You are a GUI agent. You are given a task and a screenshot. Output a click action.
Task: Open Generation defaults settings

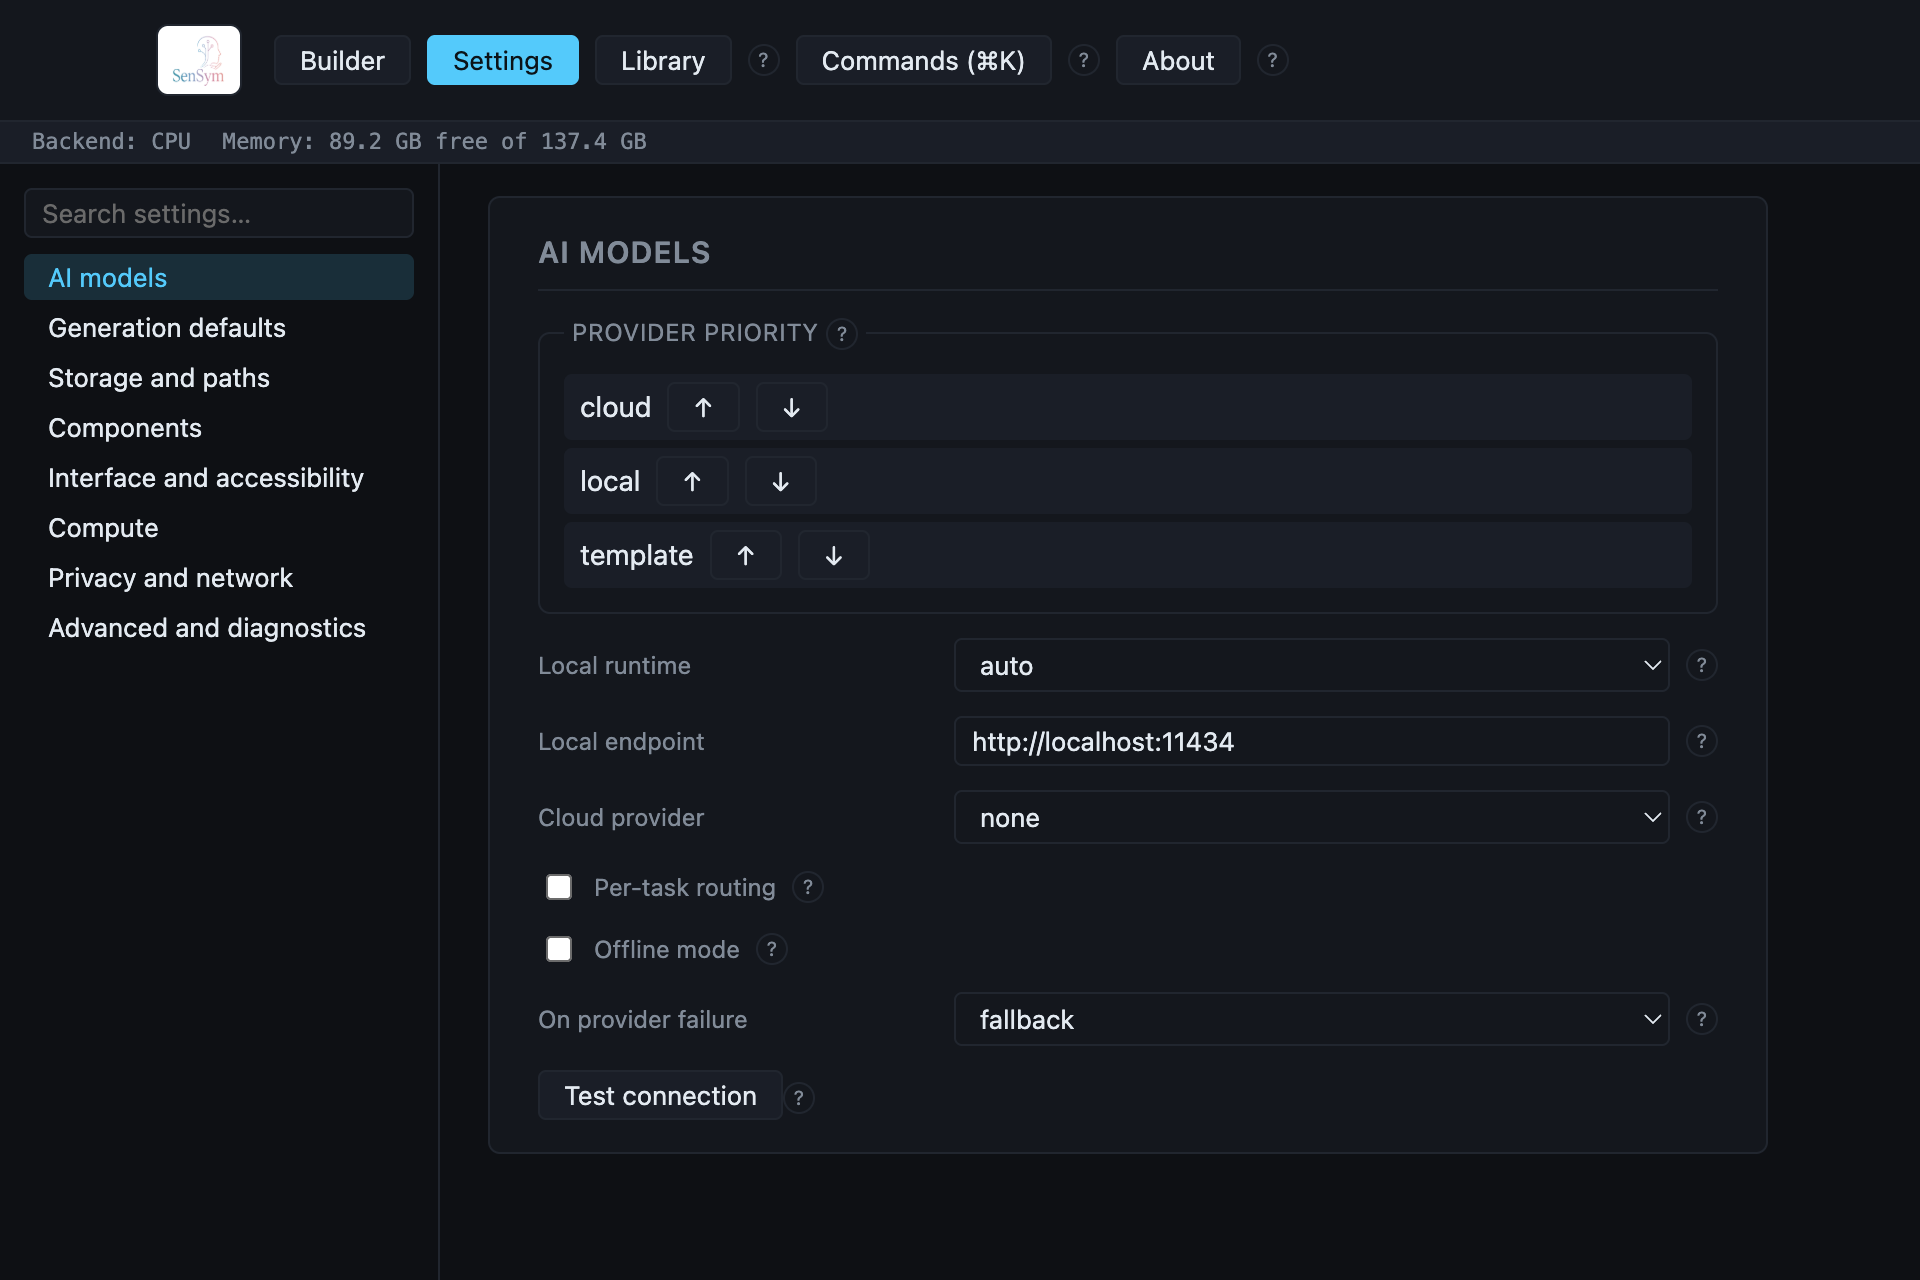pos(219,327)
